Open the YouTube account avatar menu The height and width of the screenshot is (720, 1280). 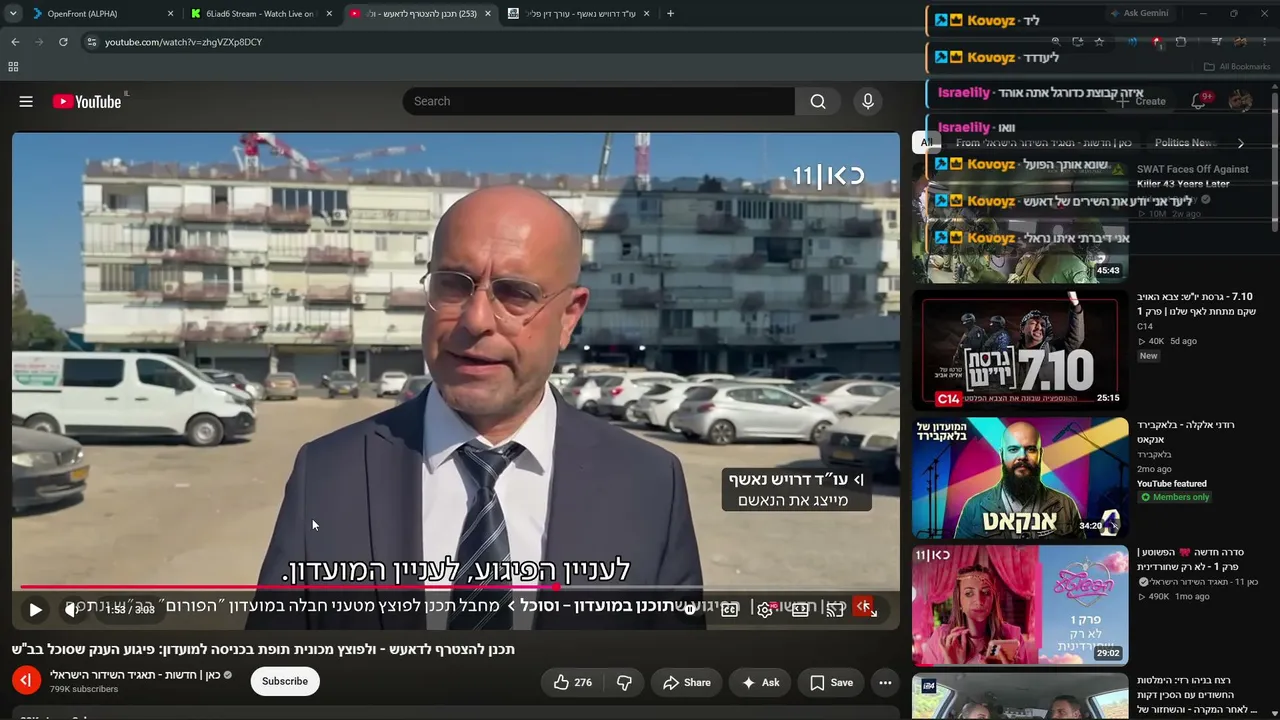coord(1240,101)
